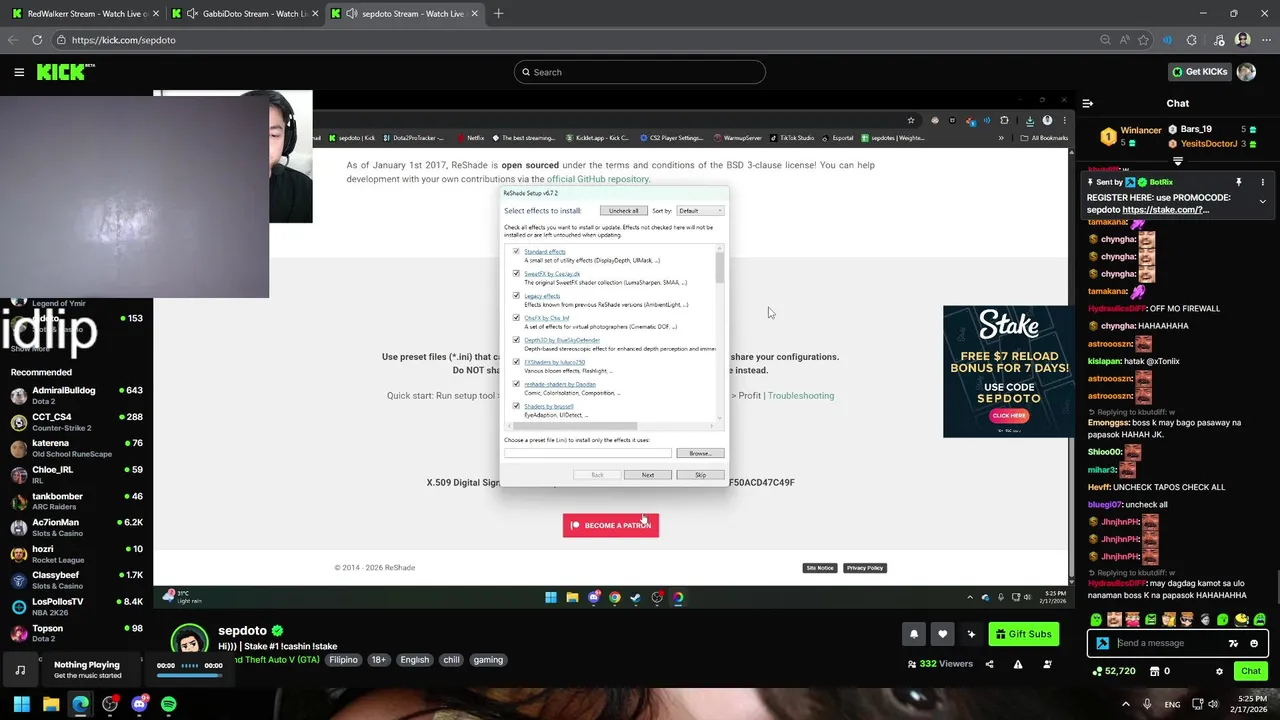The width and height of the screenshot is (1280, 720).
Task: Unpin the BotRix pinned message
Action: coord(1238,182)
